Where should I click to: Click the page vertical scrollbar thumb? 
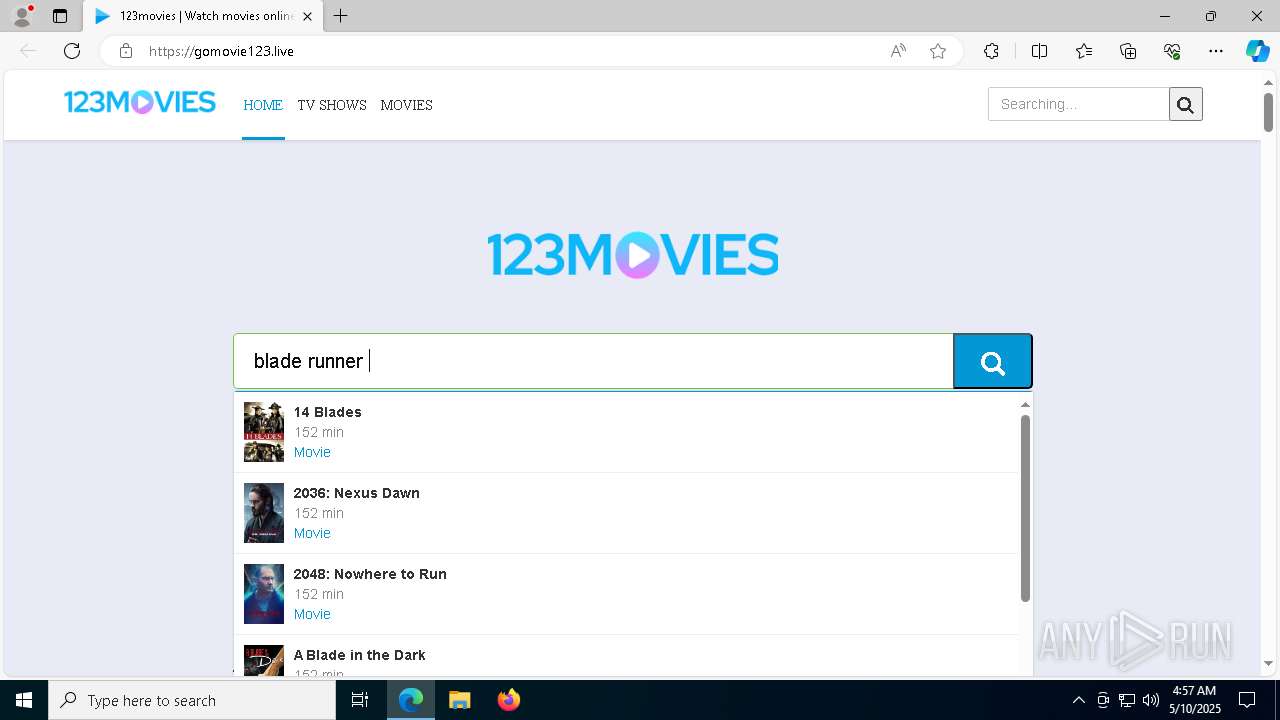tap(1268, 112)
